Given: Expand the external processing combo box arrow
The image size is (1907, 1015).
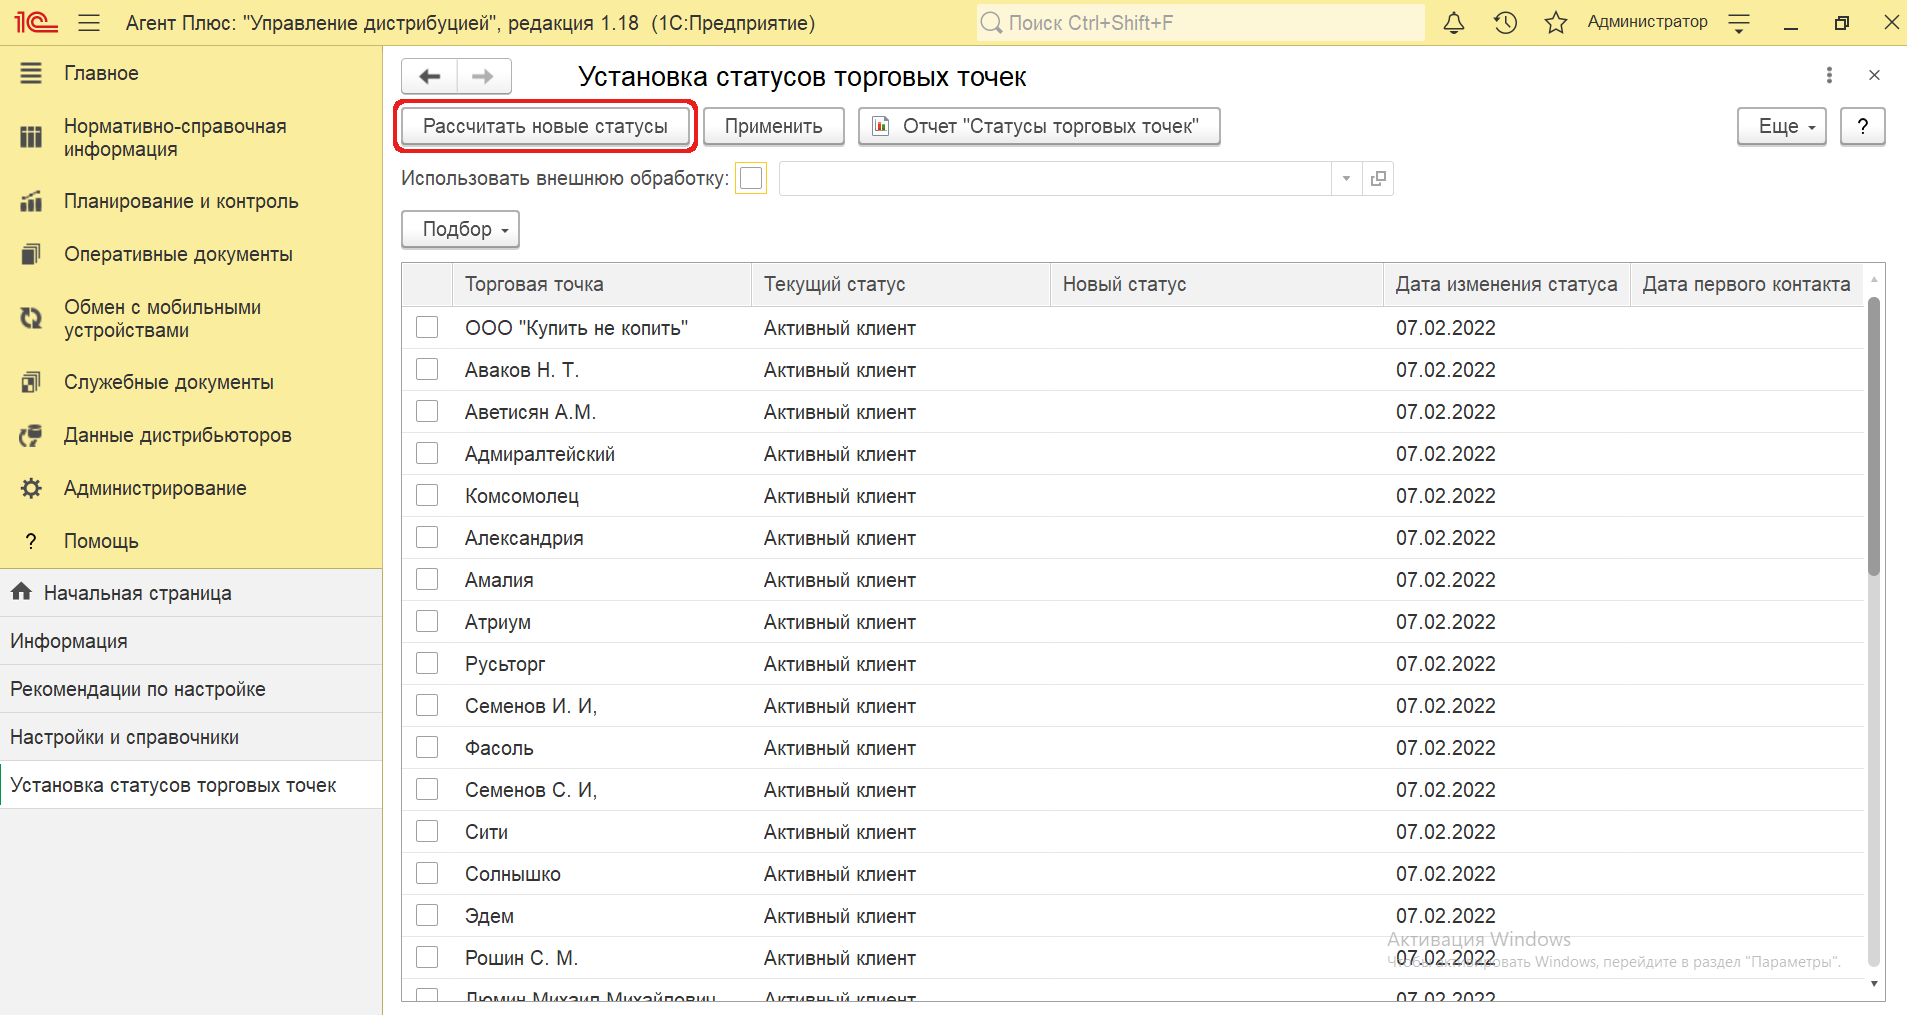Looking at the screenshot, I should (x=1346, y=179).
